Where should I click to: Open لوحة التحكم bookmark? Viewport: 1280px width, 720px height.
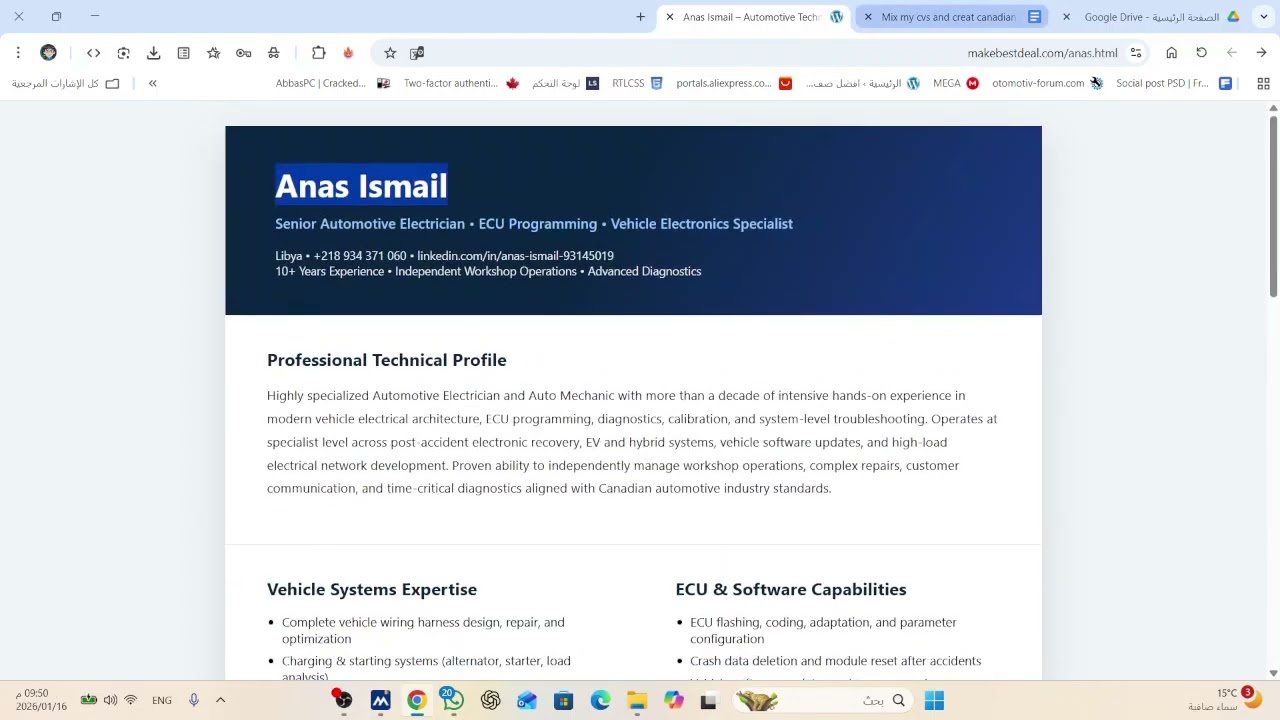coord(565,83)
